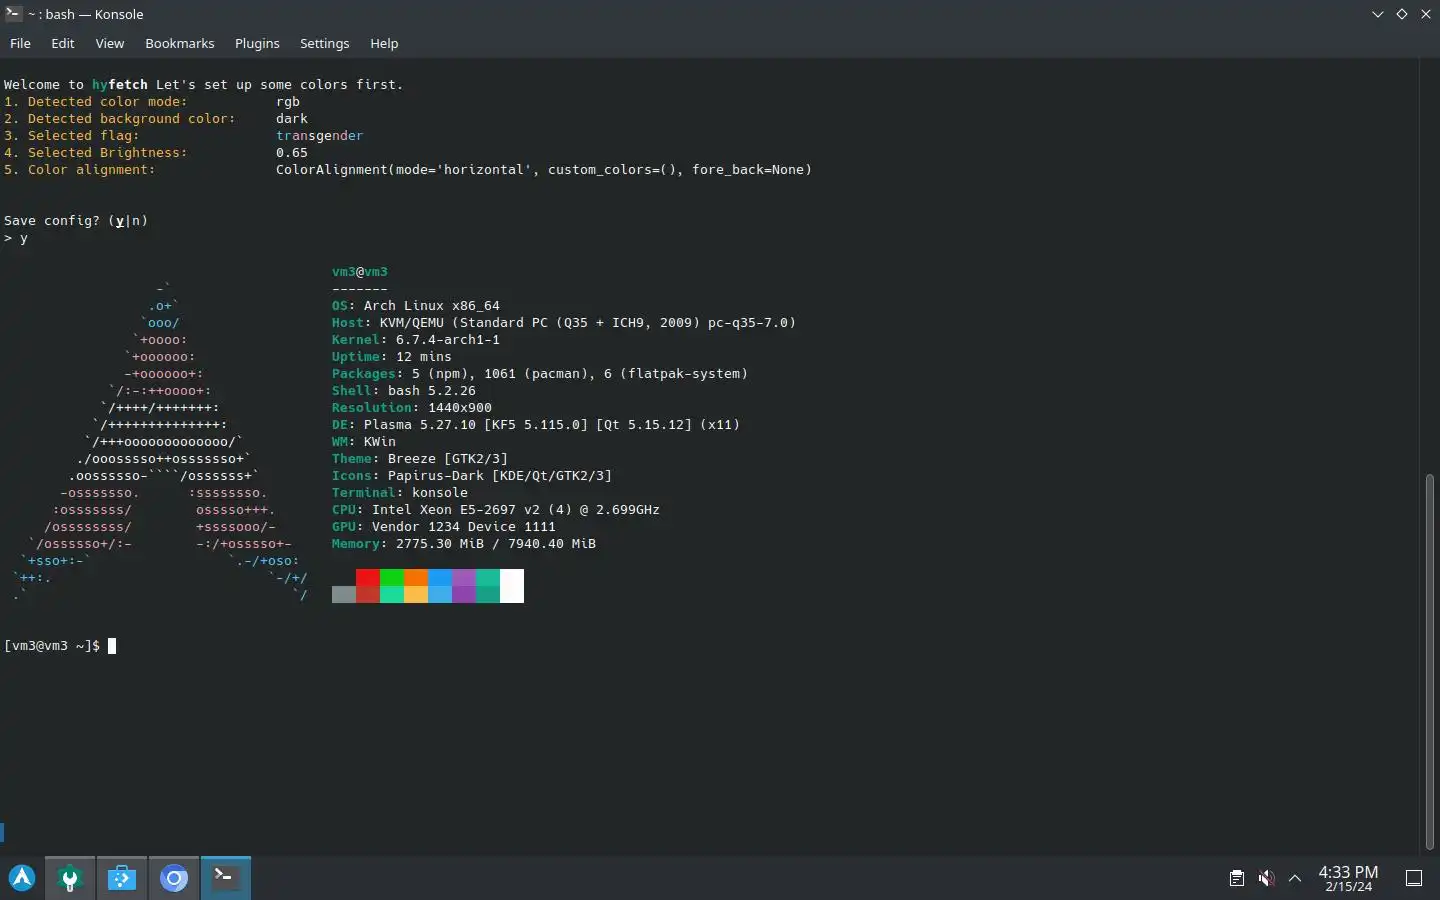Click the 'Host: KVM/QEMU' line
Viewport: 1440px width, 900px height.
[564, 323]
